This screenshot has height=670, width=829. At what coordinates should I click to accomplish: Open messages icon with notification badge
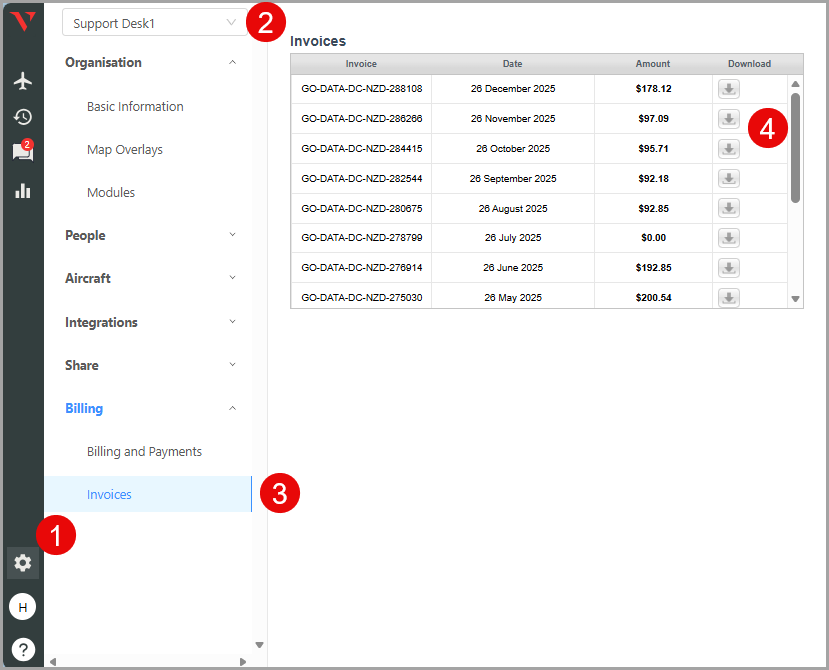[x=22, y=152]
